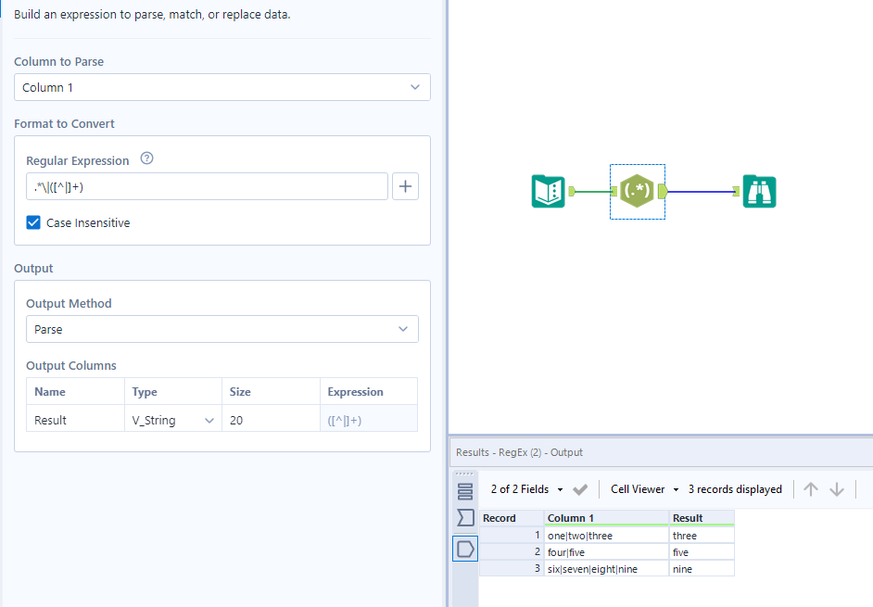Select record row number 2

tap(511, 552)
